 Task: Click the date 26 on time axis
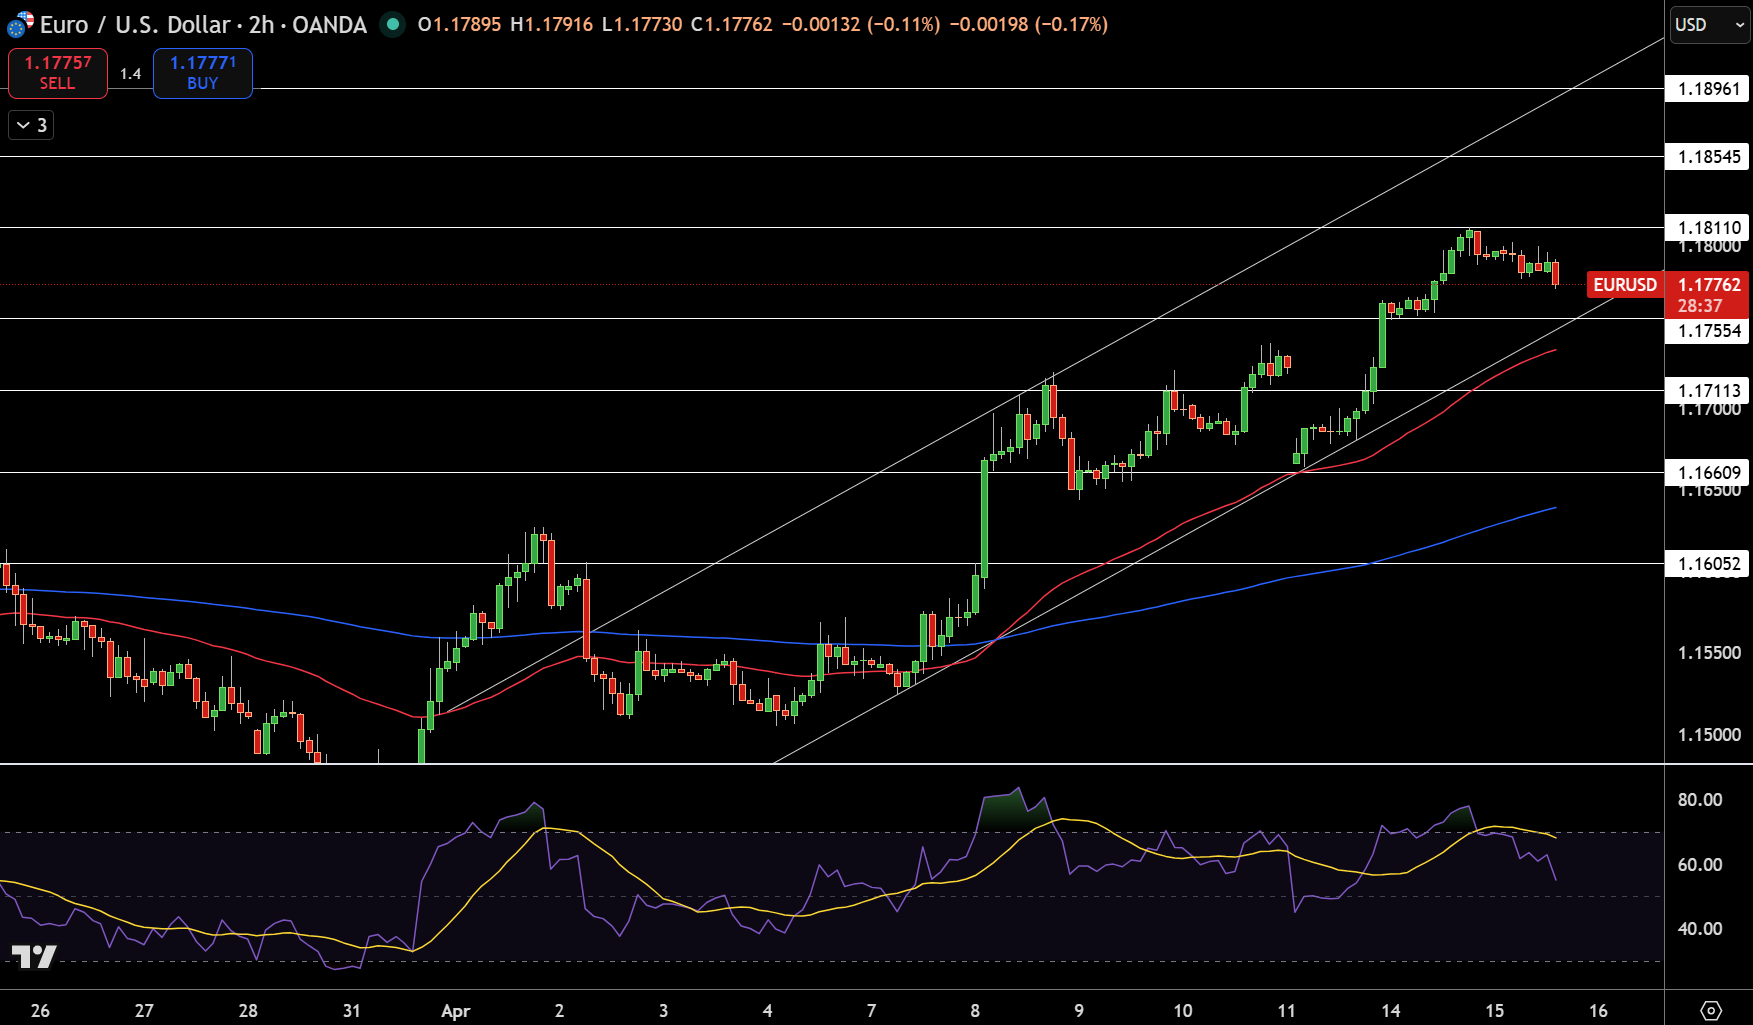coord(40,1011)
